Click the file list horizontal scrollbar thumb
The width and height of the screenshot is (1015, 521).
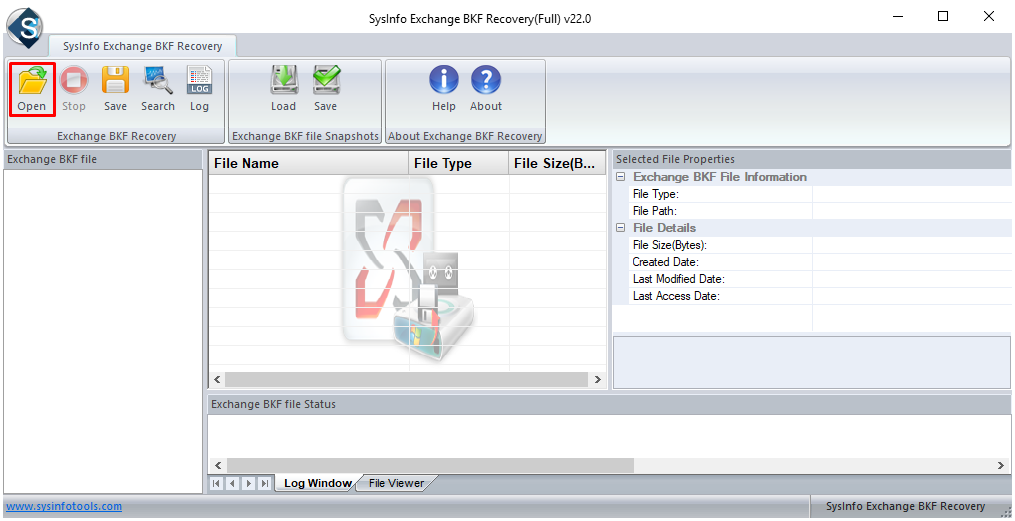(x=406, y=379)
